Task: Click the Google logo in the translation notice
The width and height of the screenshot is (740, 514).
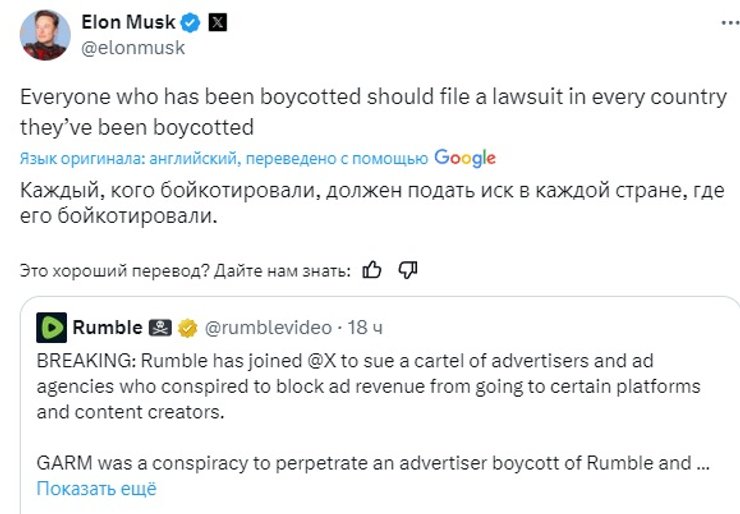Action: click(465, 158)
